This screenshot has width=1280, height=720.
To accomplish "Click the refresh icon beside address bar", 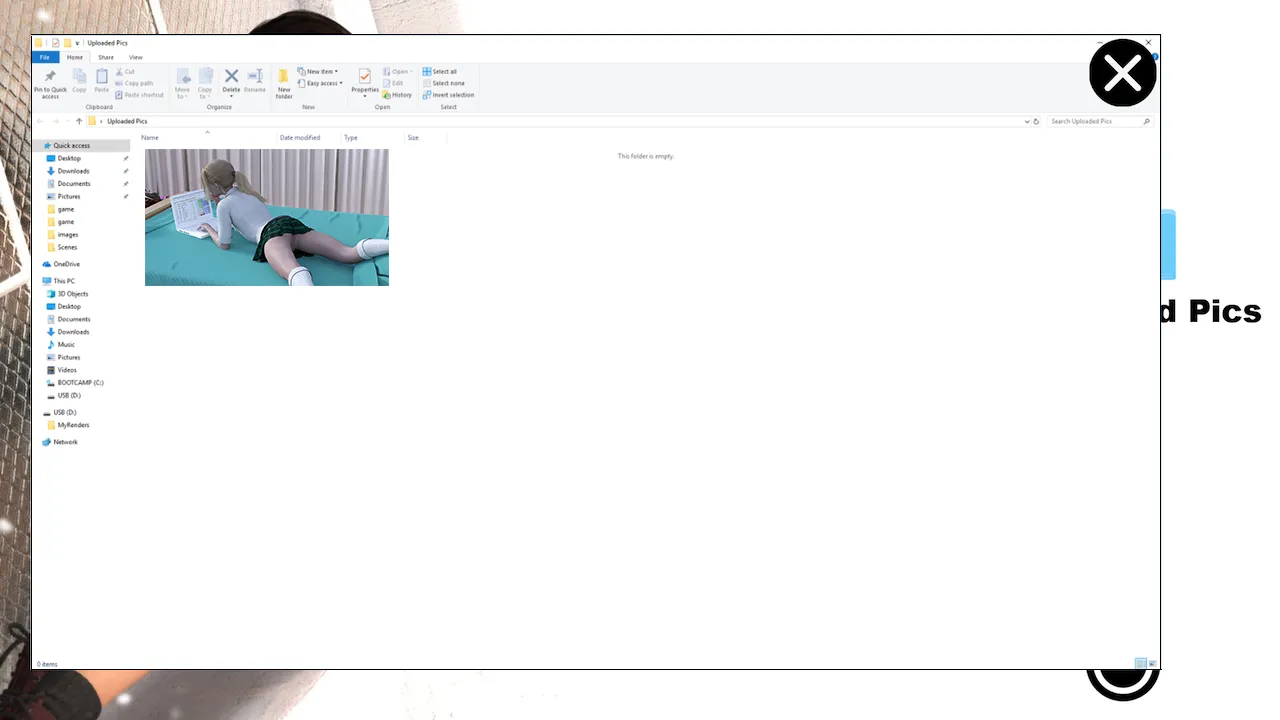I will coord(1036,121).
